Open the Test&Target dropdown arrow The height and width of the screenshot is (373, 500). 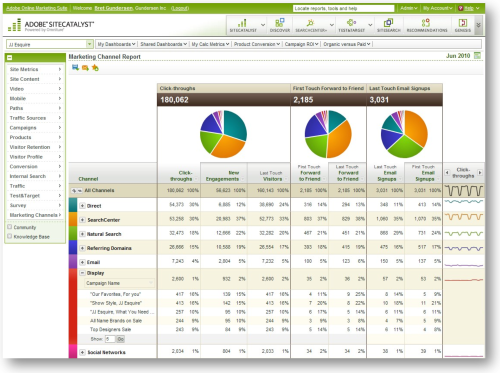[x=370, y=25]
